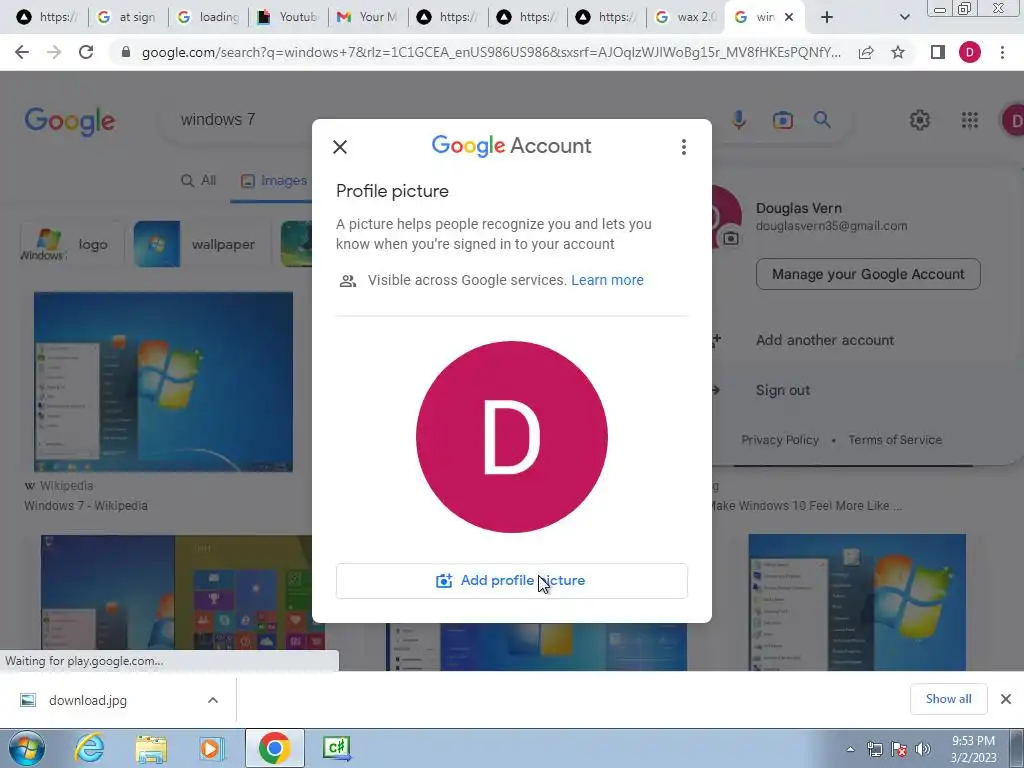The image size is (1024, 768).
Task: Open Terms of Service link
Action: (x=895, y=440)
